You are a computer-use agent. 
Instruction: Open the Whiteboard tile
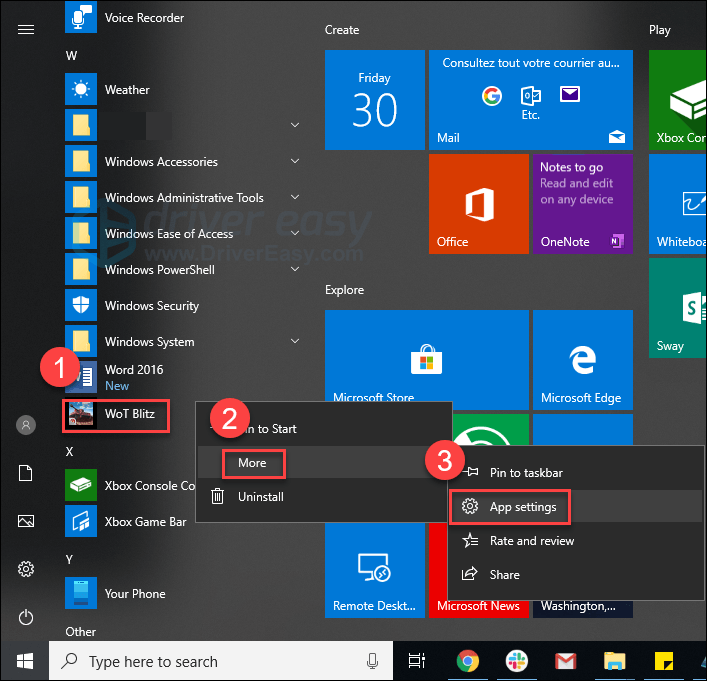coord(677,204)
